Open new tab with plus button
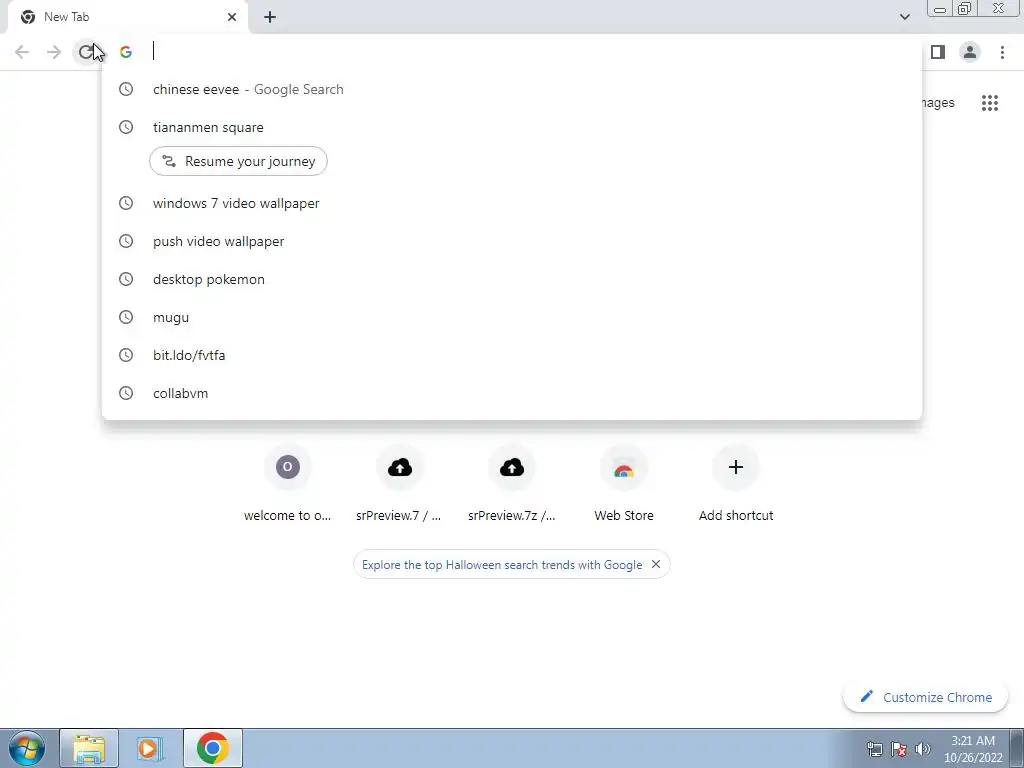This screenshot has height=768, width=1024. click(270, 17)
